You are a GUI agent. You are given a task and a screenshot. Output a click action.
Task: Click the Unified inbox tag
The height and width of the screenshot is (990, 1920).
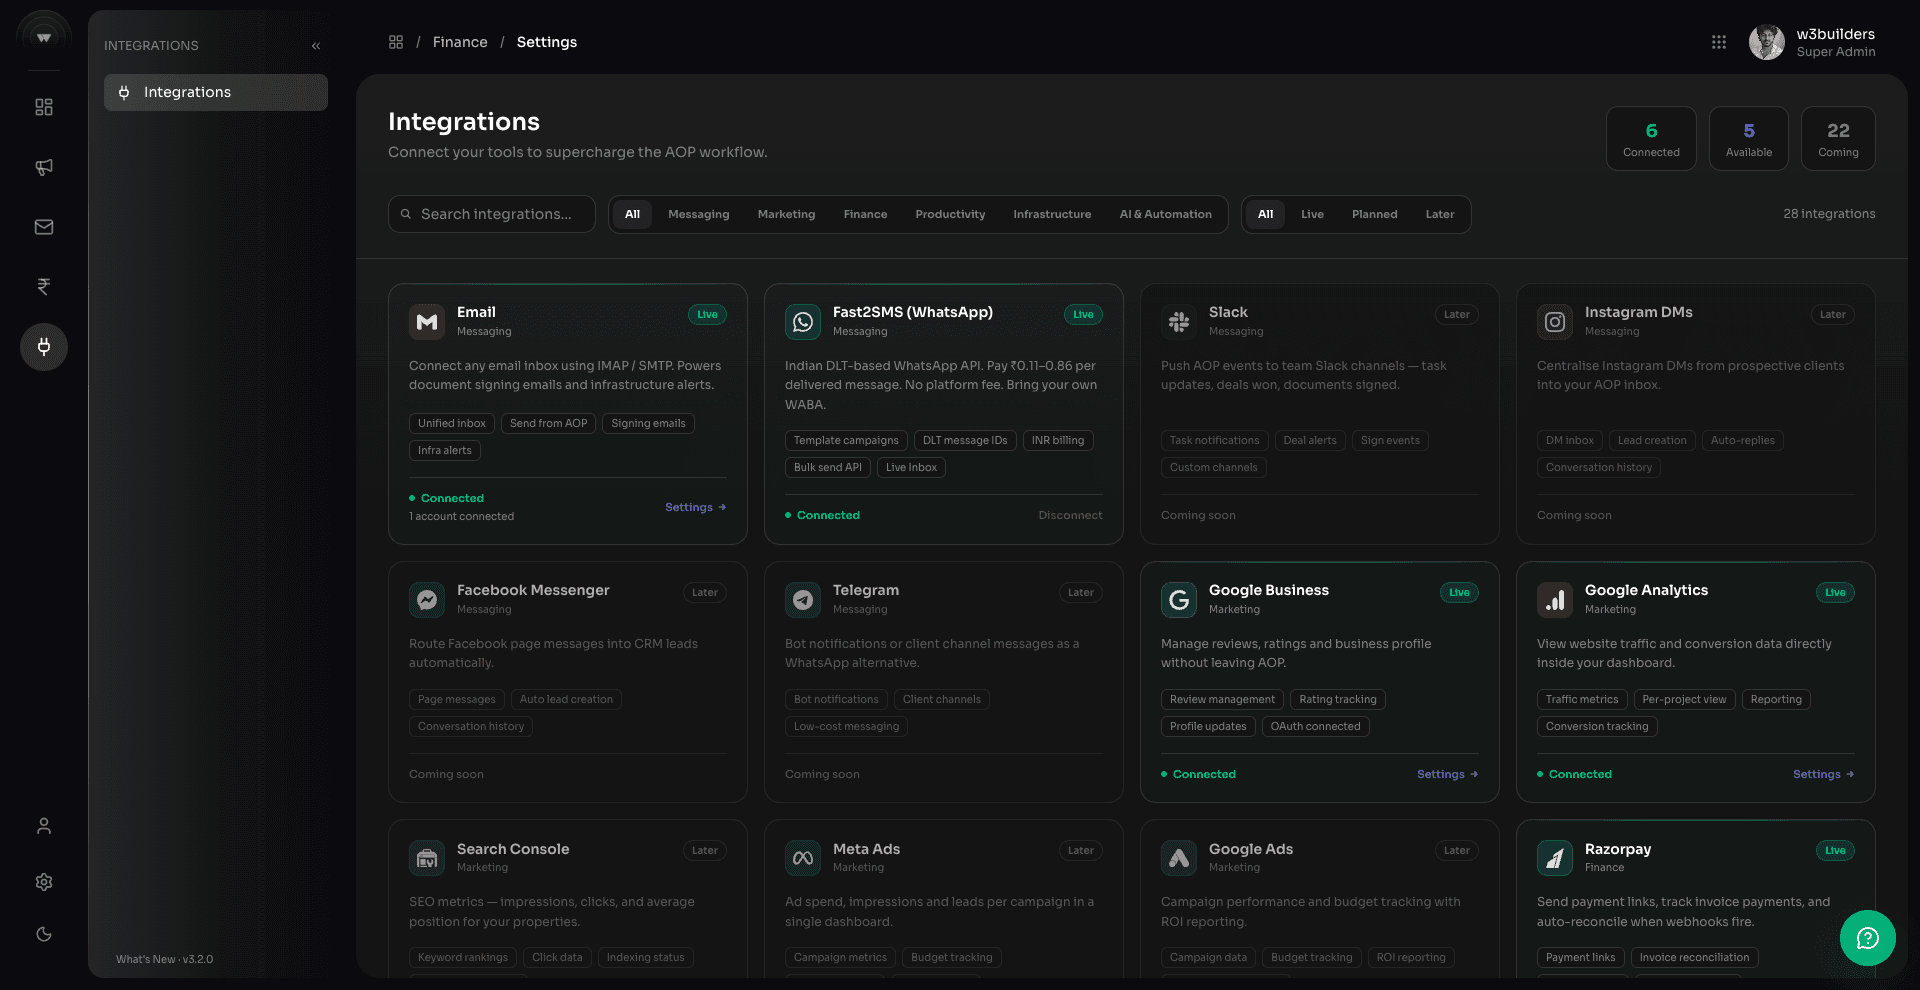[452, 423]
